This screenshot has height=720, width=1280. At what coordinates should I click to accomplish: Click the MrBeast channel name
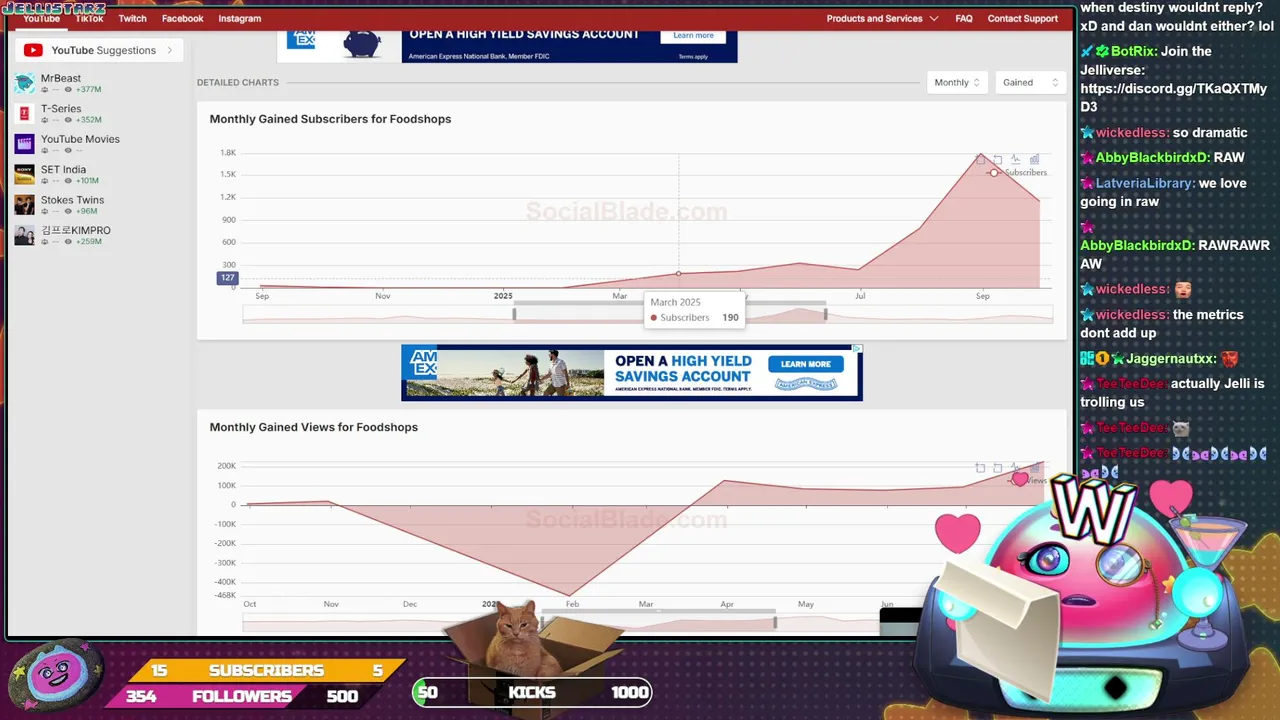(x=61, y=78)
